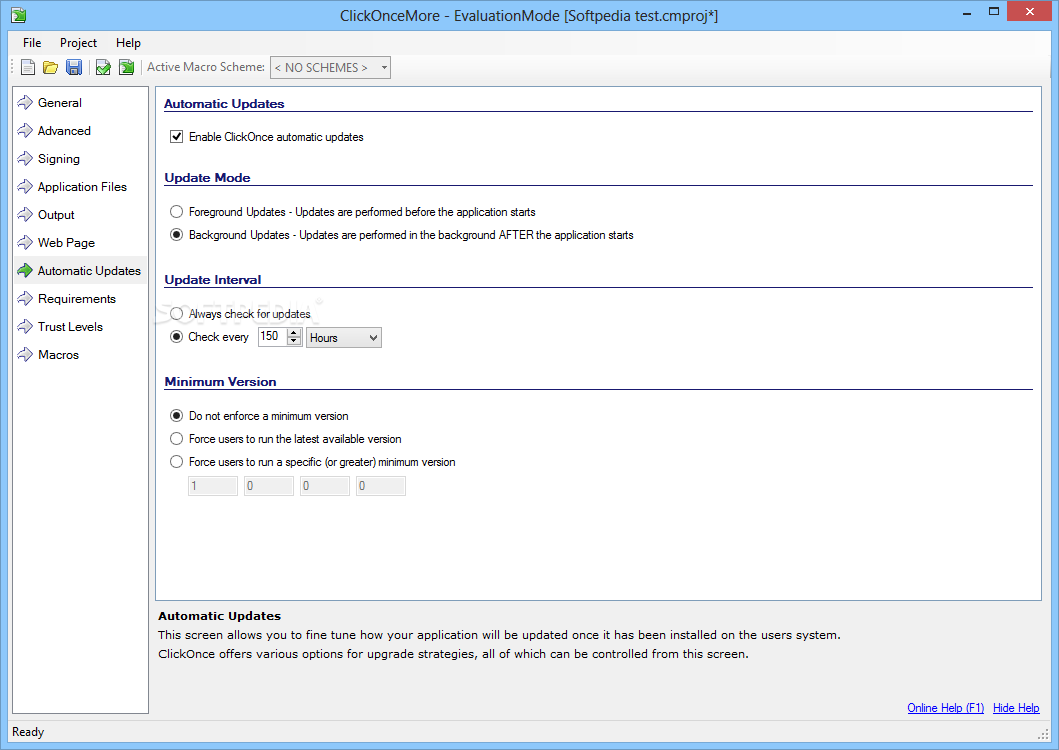The height and width of the screenshot is (750, 1059).
Task: Increase the check interval with up arrow
Action: point(294,333)
